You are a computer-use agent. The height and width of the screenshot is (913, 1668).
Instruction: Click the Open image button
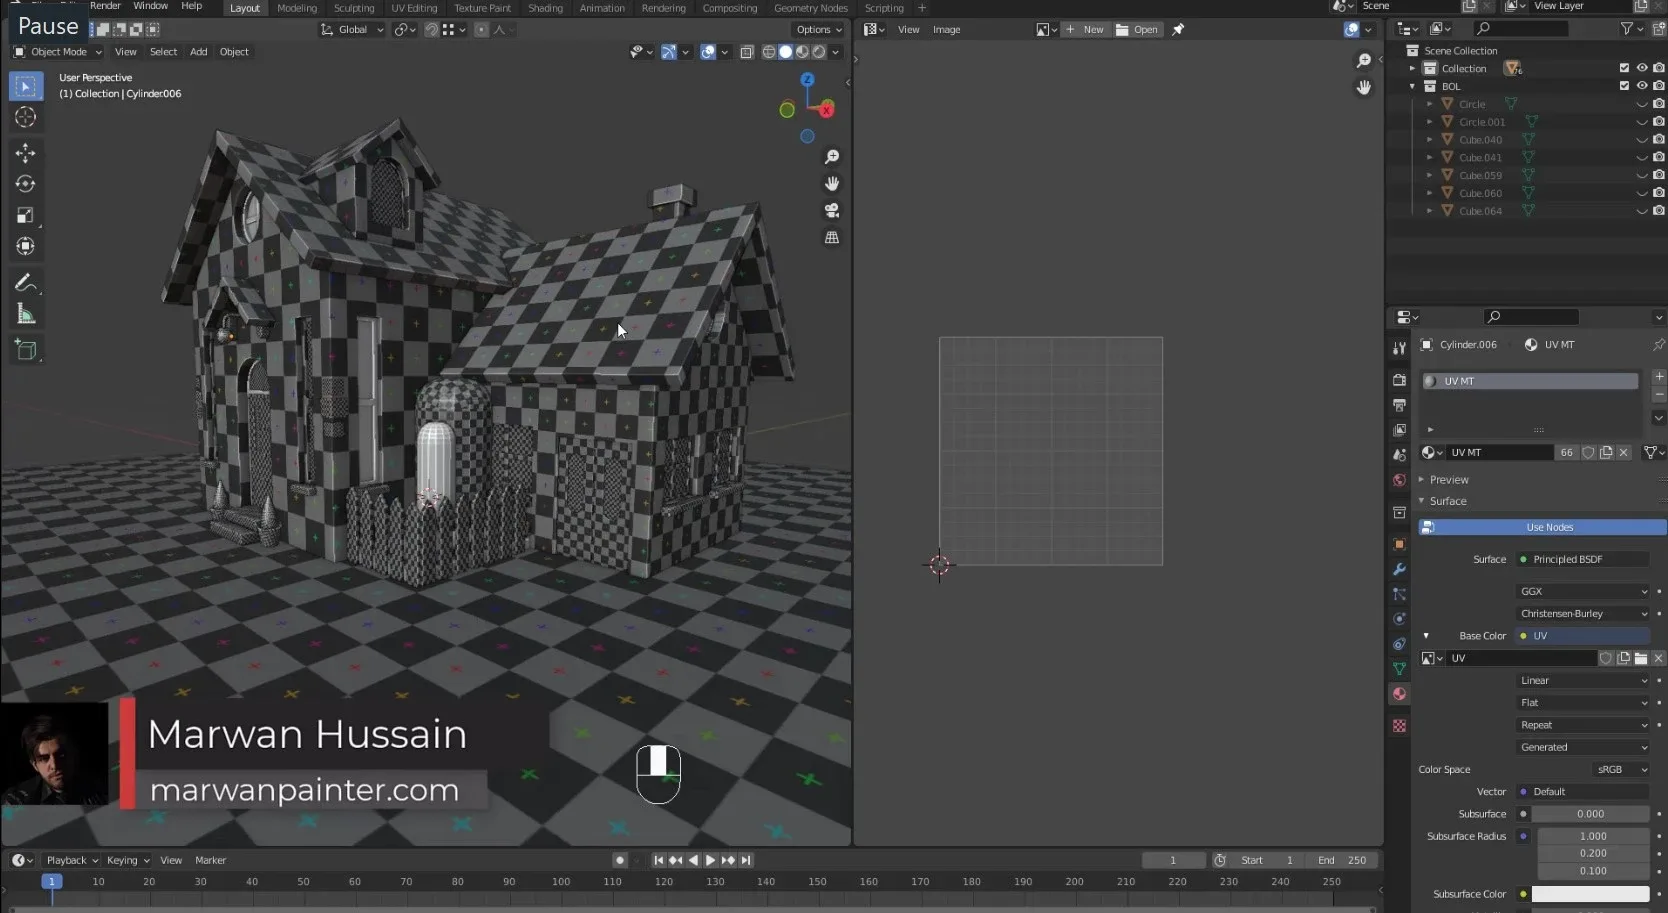[x=1137, y=30]
